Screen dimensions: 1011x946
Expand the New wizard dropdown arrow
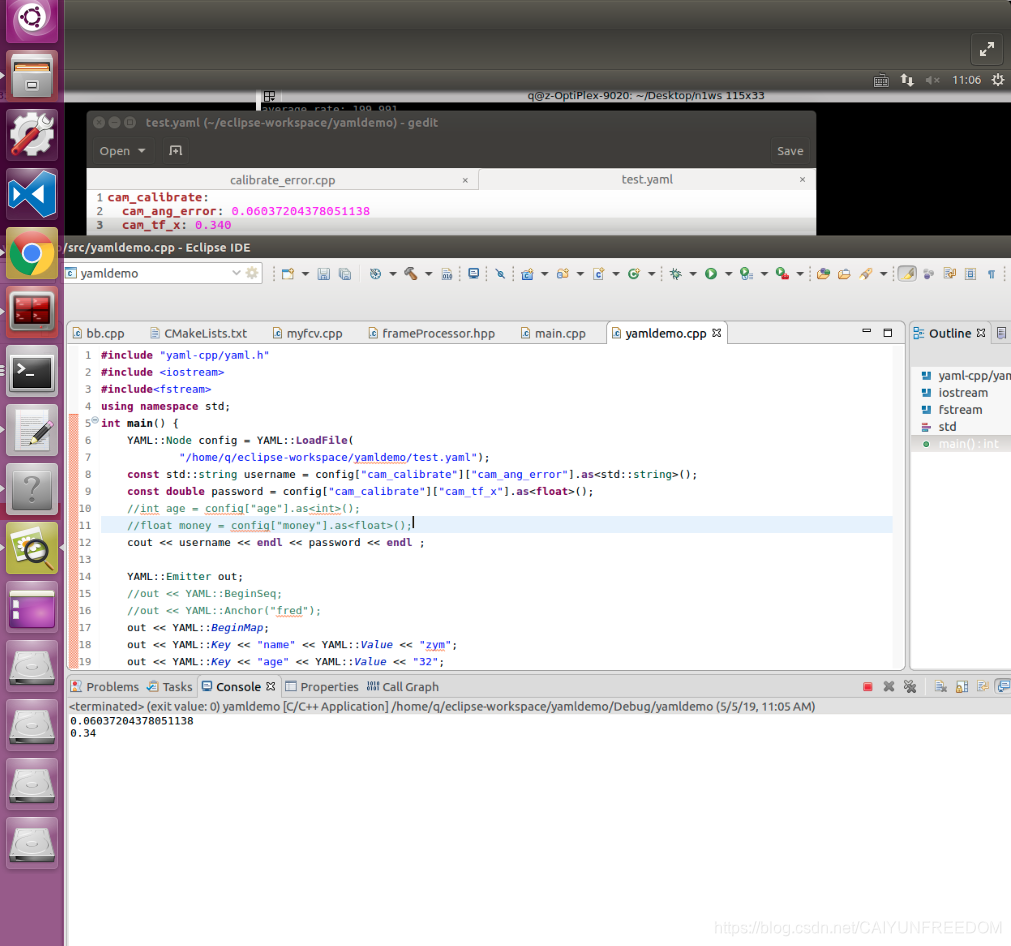(305, 273)
